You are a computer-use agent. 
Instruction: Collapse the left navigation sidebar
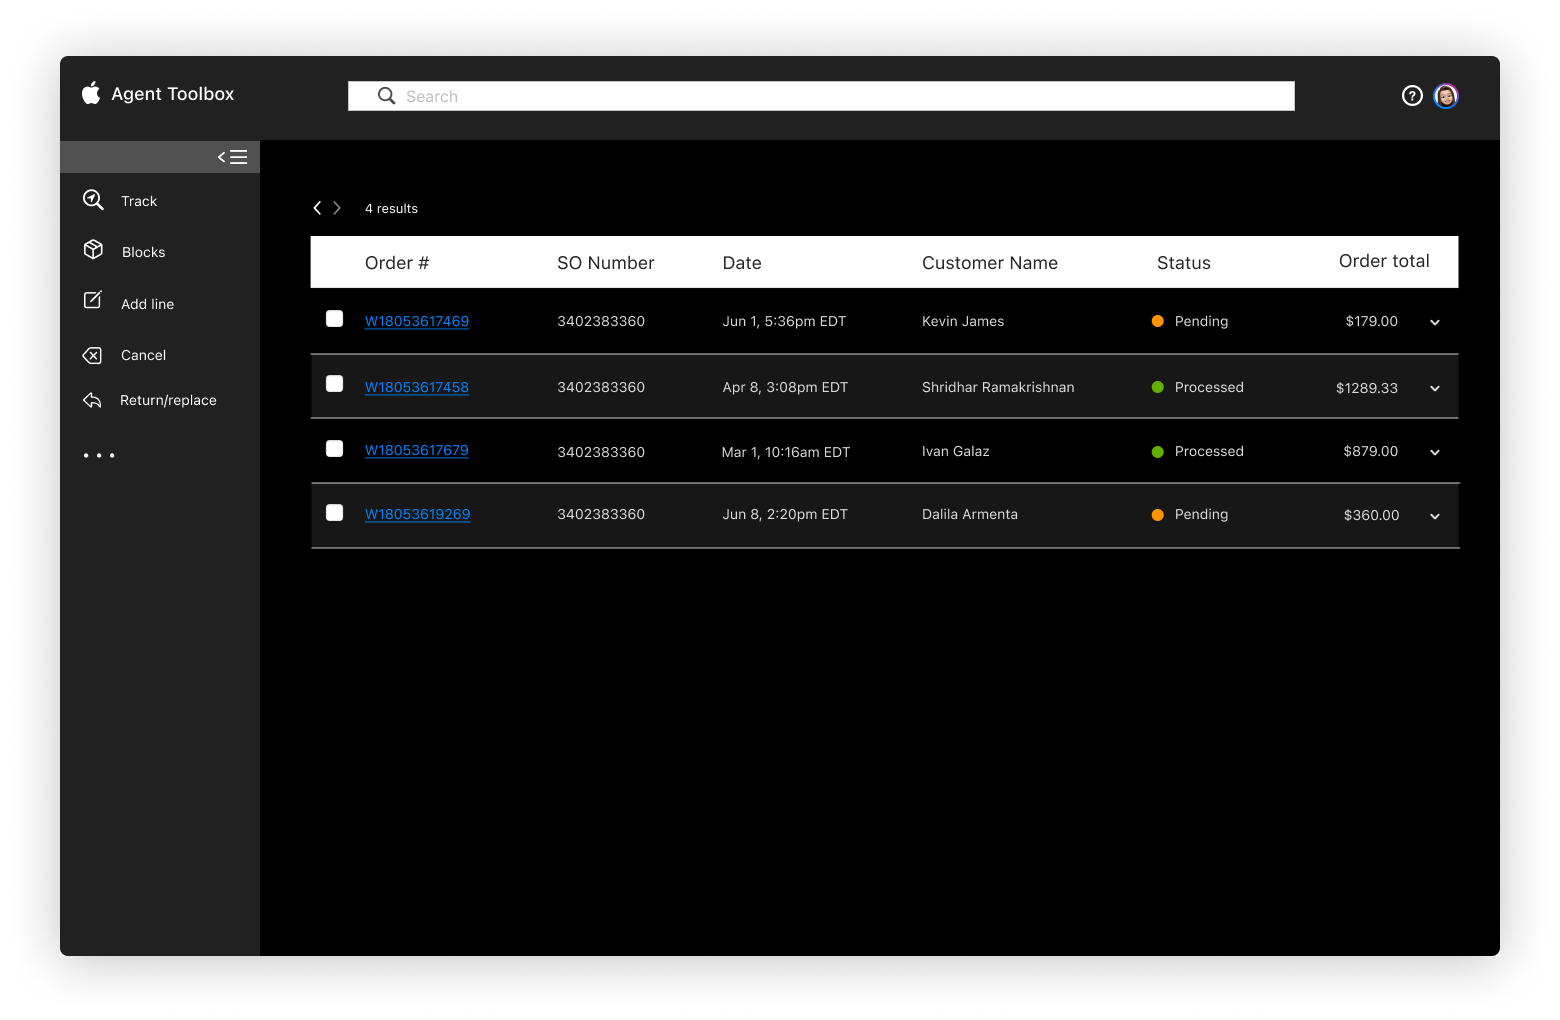pyautogui.click(x=232, y=156)
